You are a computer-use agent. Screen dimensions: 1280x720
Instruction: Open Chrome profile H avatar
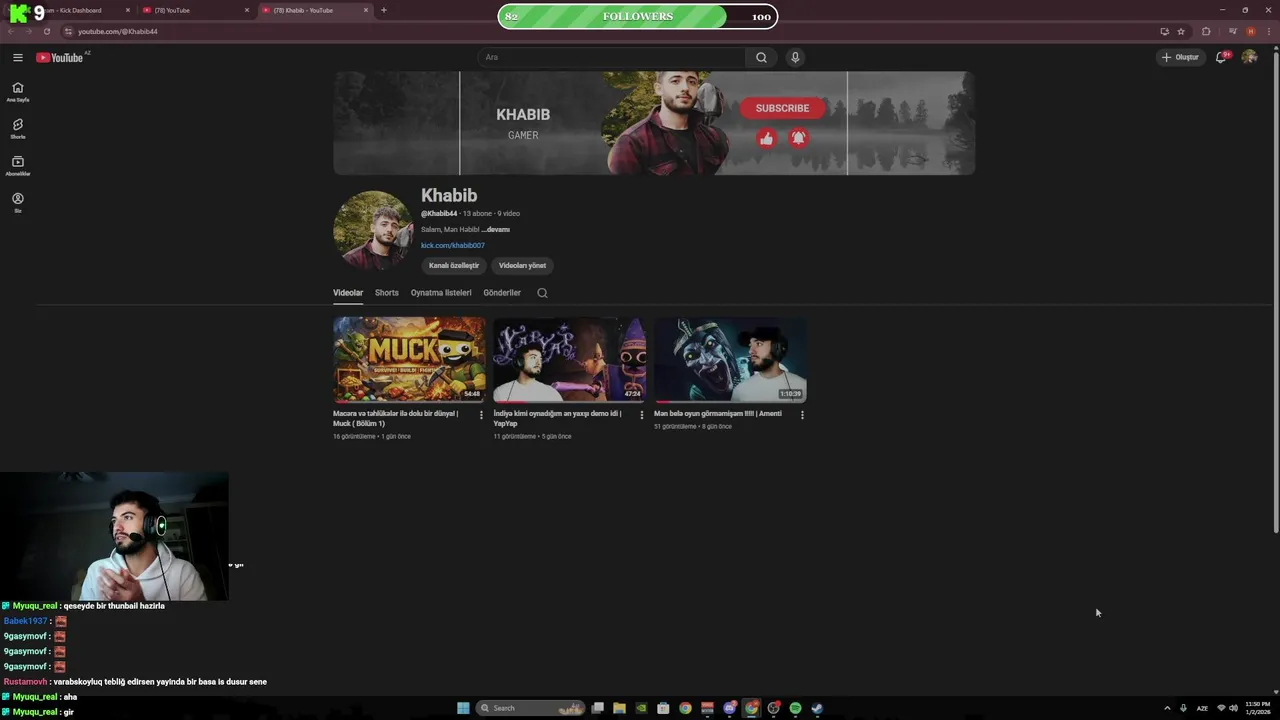tap(1251, 31)
